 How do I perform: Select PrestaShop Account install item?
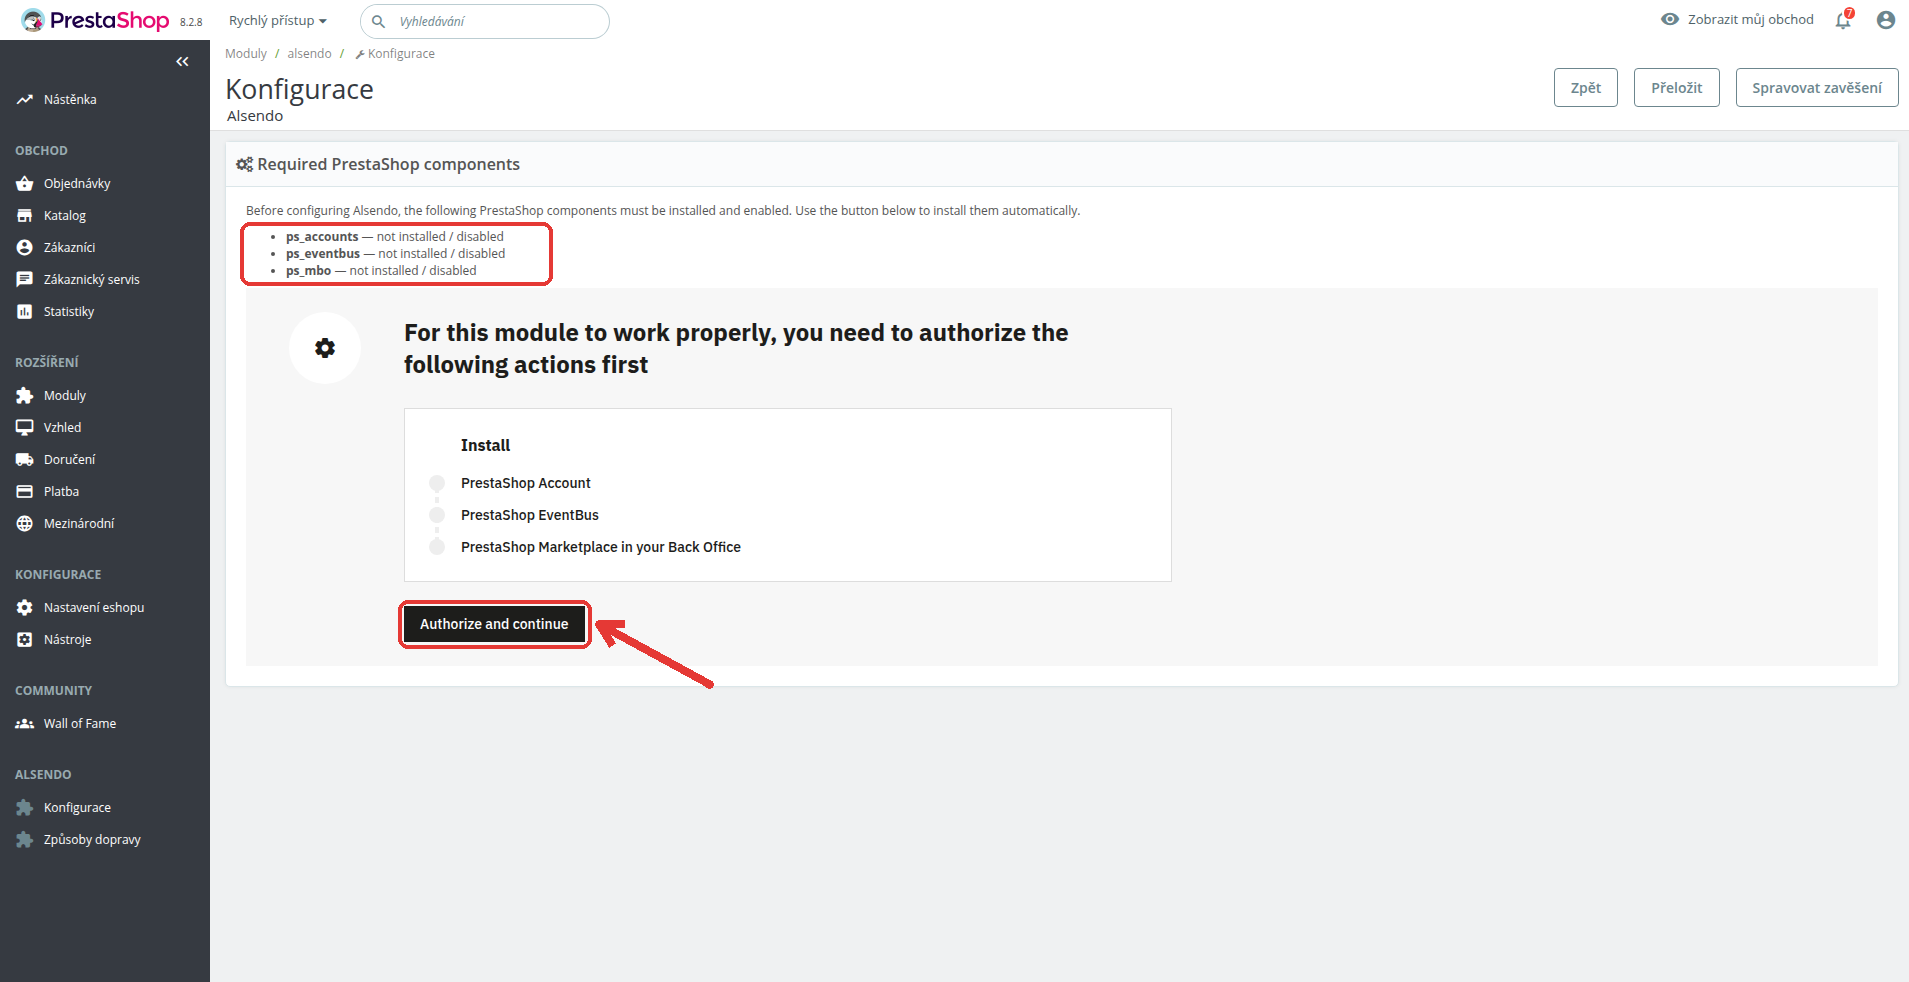pos(525,483)
